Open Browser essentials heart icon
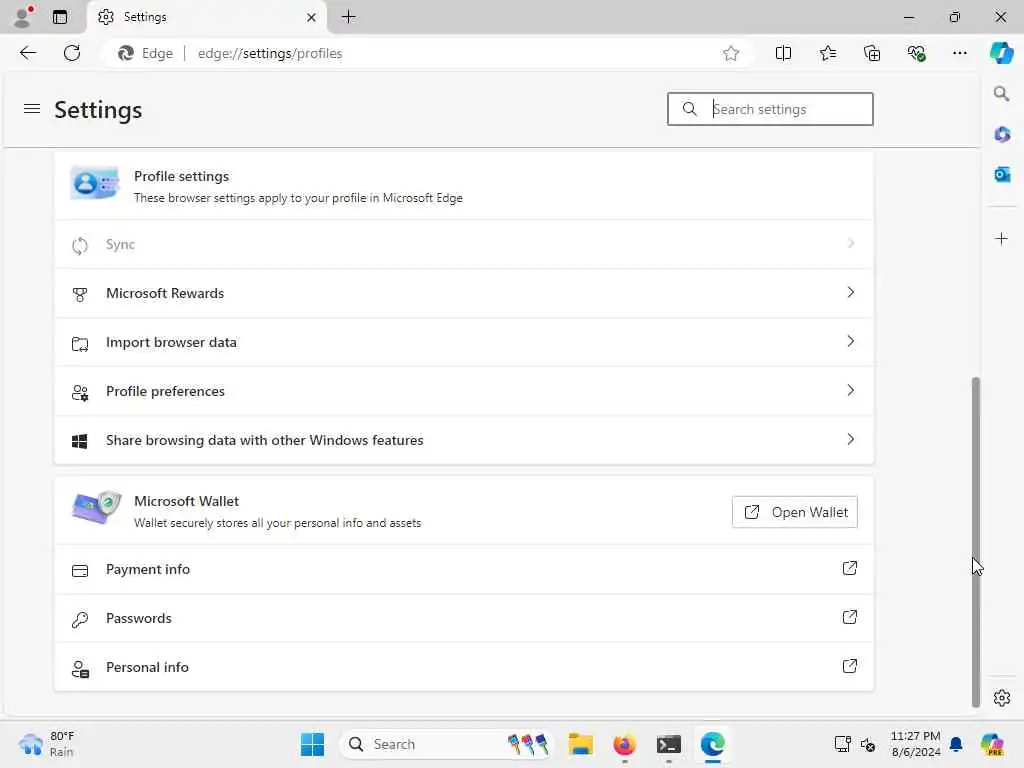This screenshot has height=768, width=1024. tap(916, 54)
